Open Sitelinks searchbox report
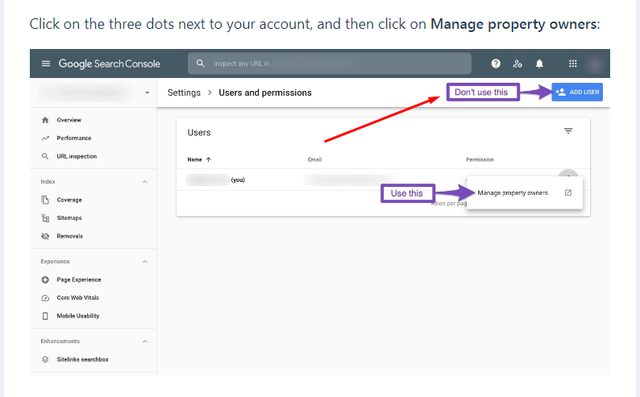640x397 pixels. tap(82, 359)
